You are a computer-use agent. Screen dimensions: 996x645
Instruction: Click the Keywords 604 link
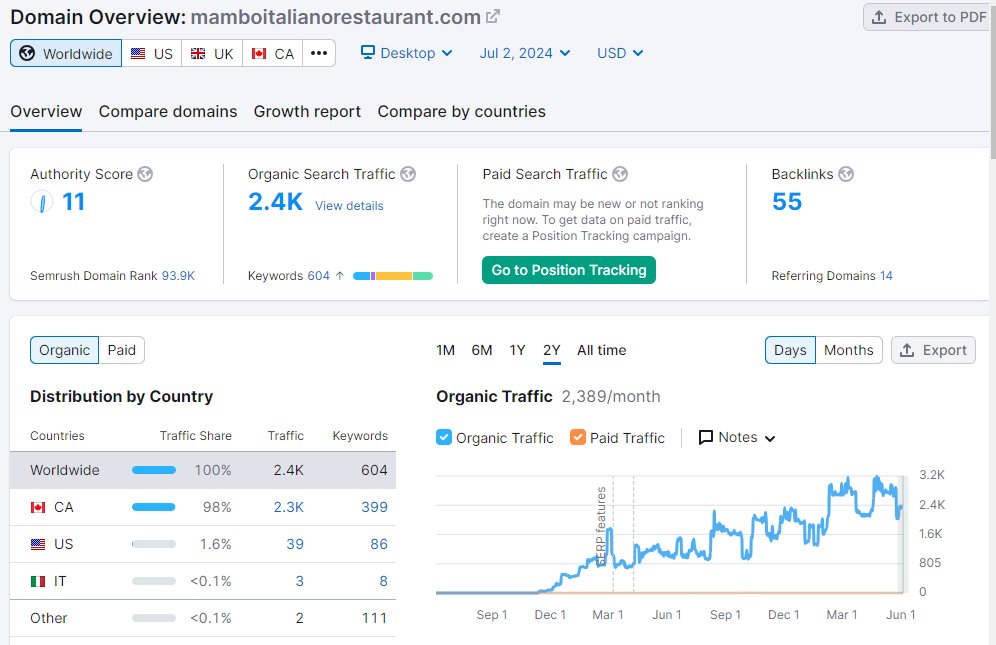coord(318,276)
